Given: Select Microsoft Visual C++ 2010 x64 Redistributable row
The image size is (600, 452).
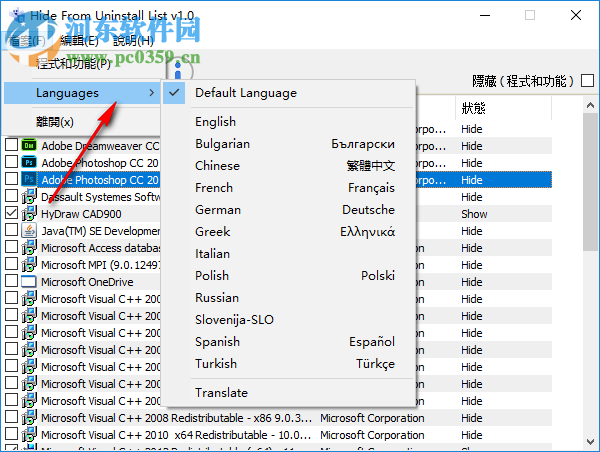Looking at the screenshot, I should (176, 435).
